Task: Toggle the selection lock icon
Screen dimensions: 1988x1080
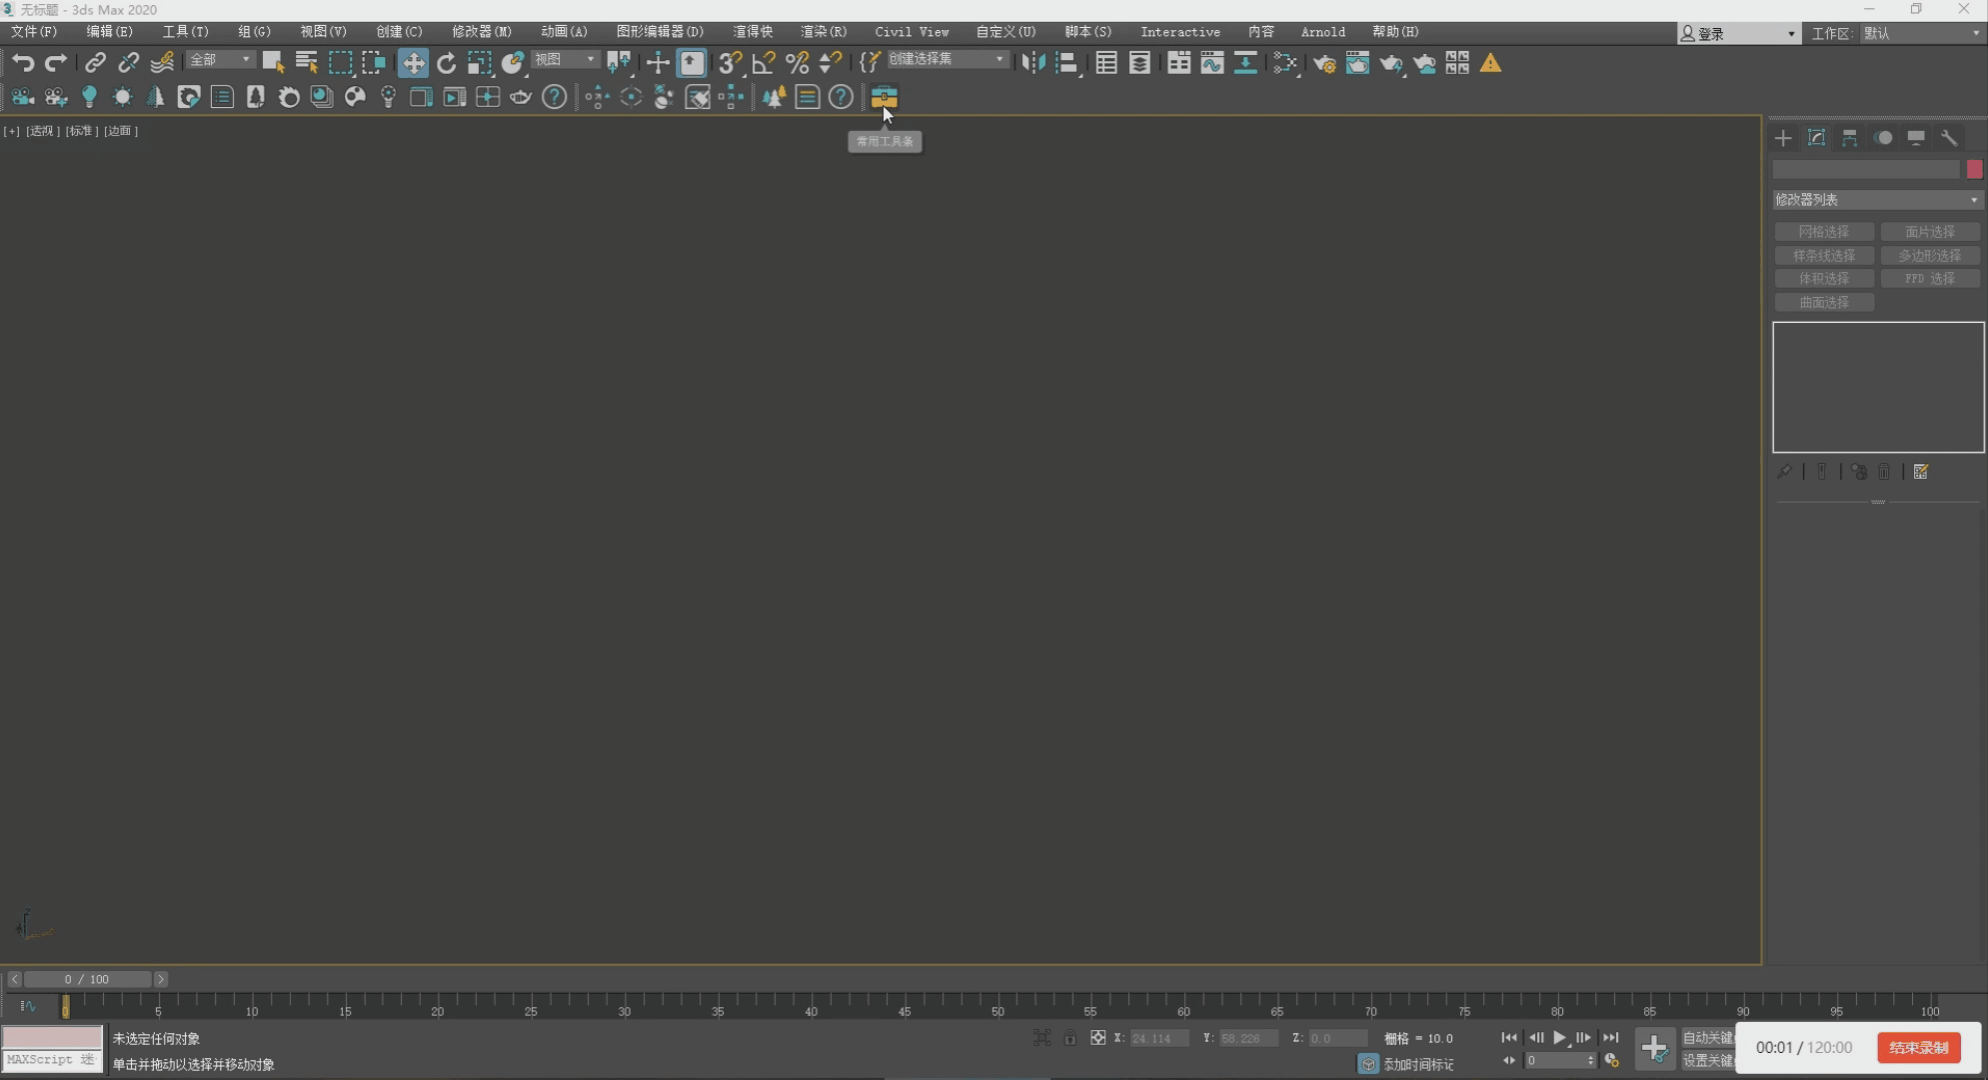Action: pyautogui.click(x=1070, y=1038)
